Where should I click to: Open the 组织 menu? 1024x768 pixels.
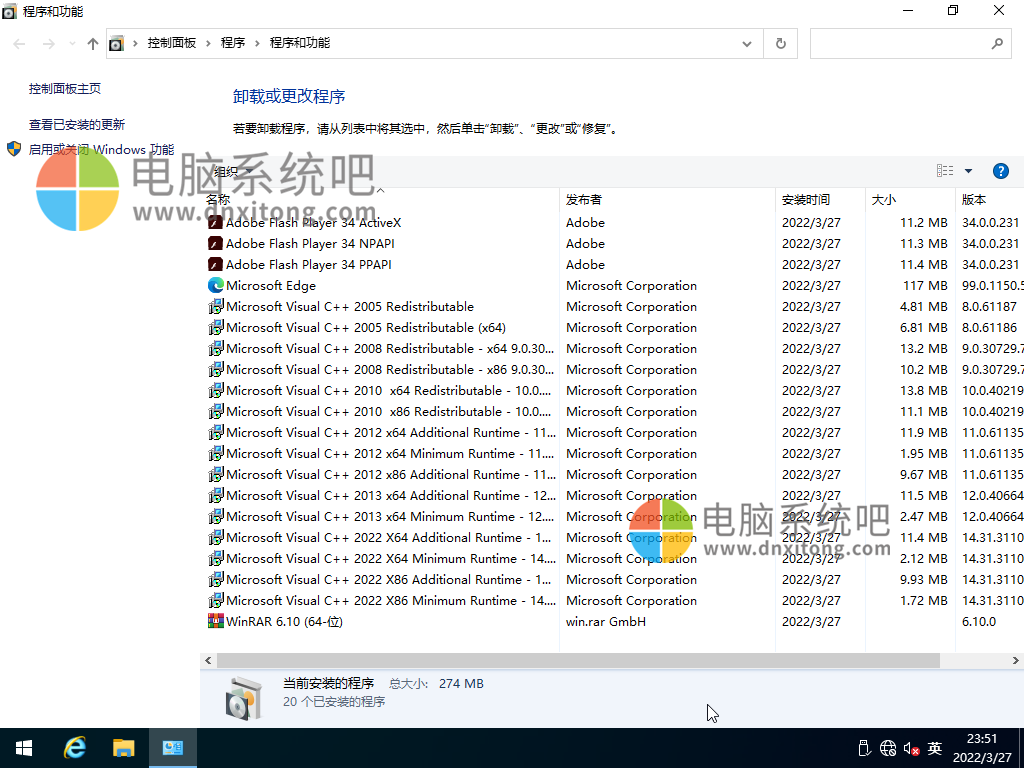pos(229,170)
